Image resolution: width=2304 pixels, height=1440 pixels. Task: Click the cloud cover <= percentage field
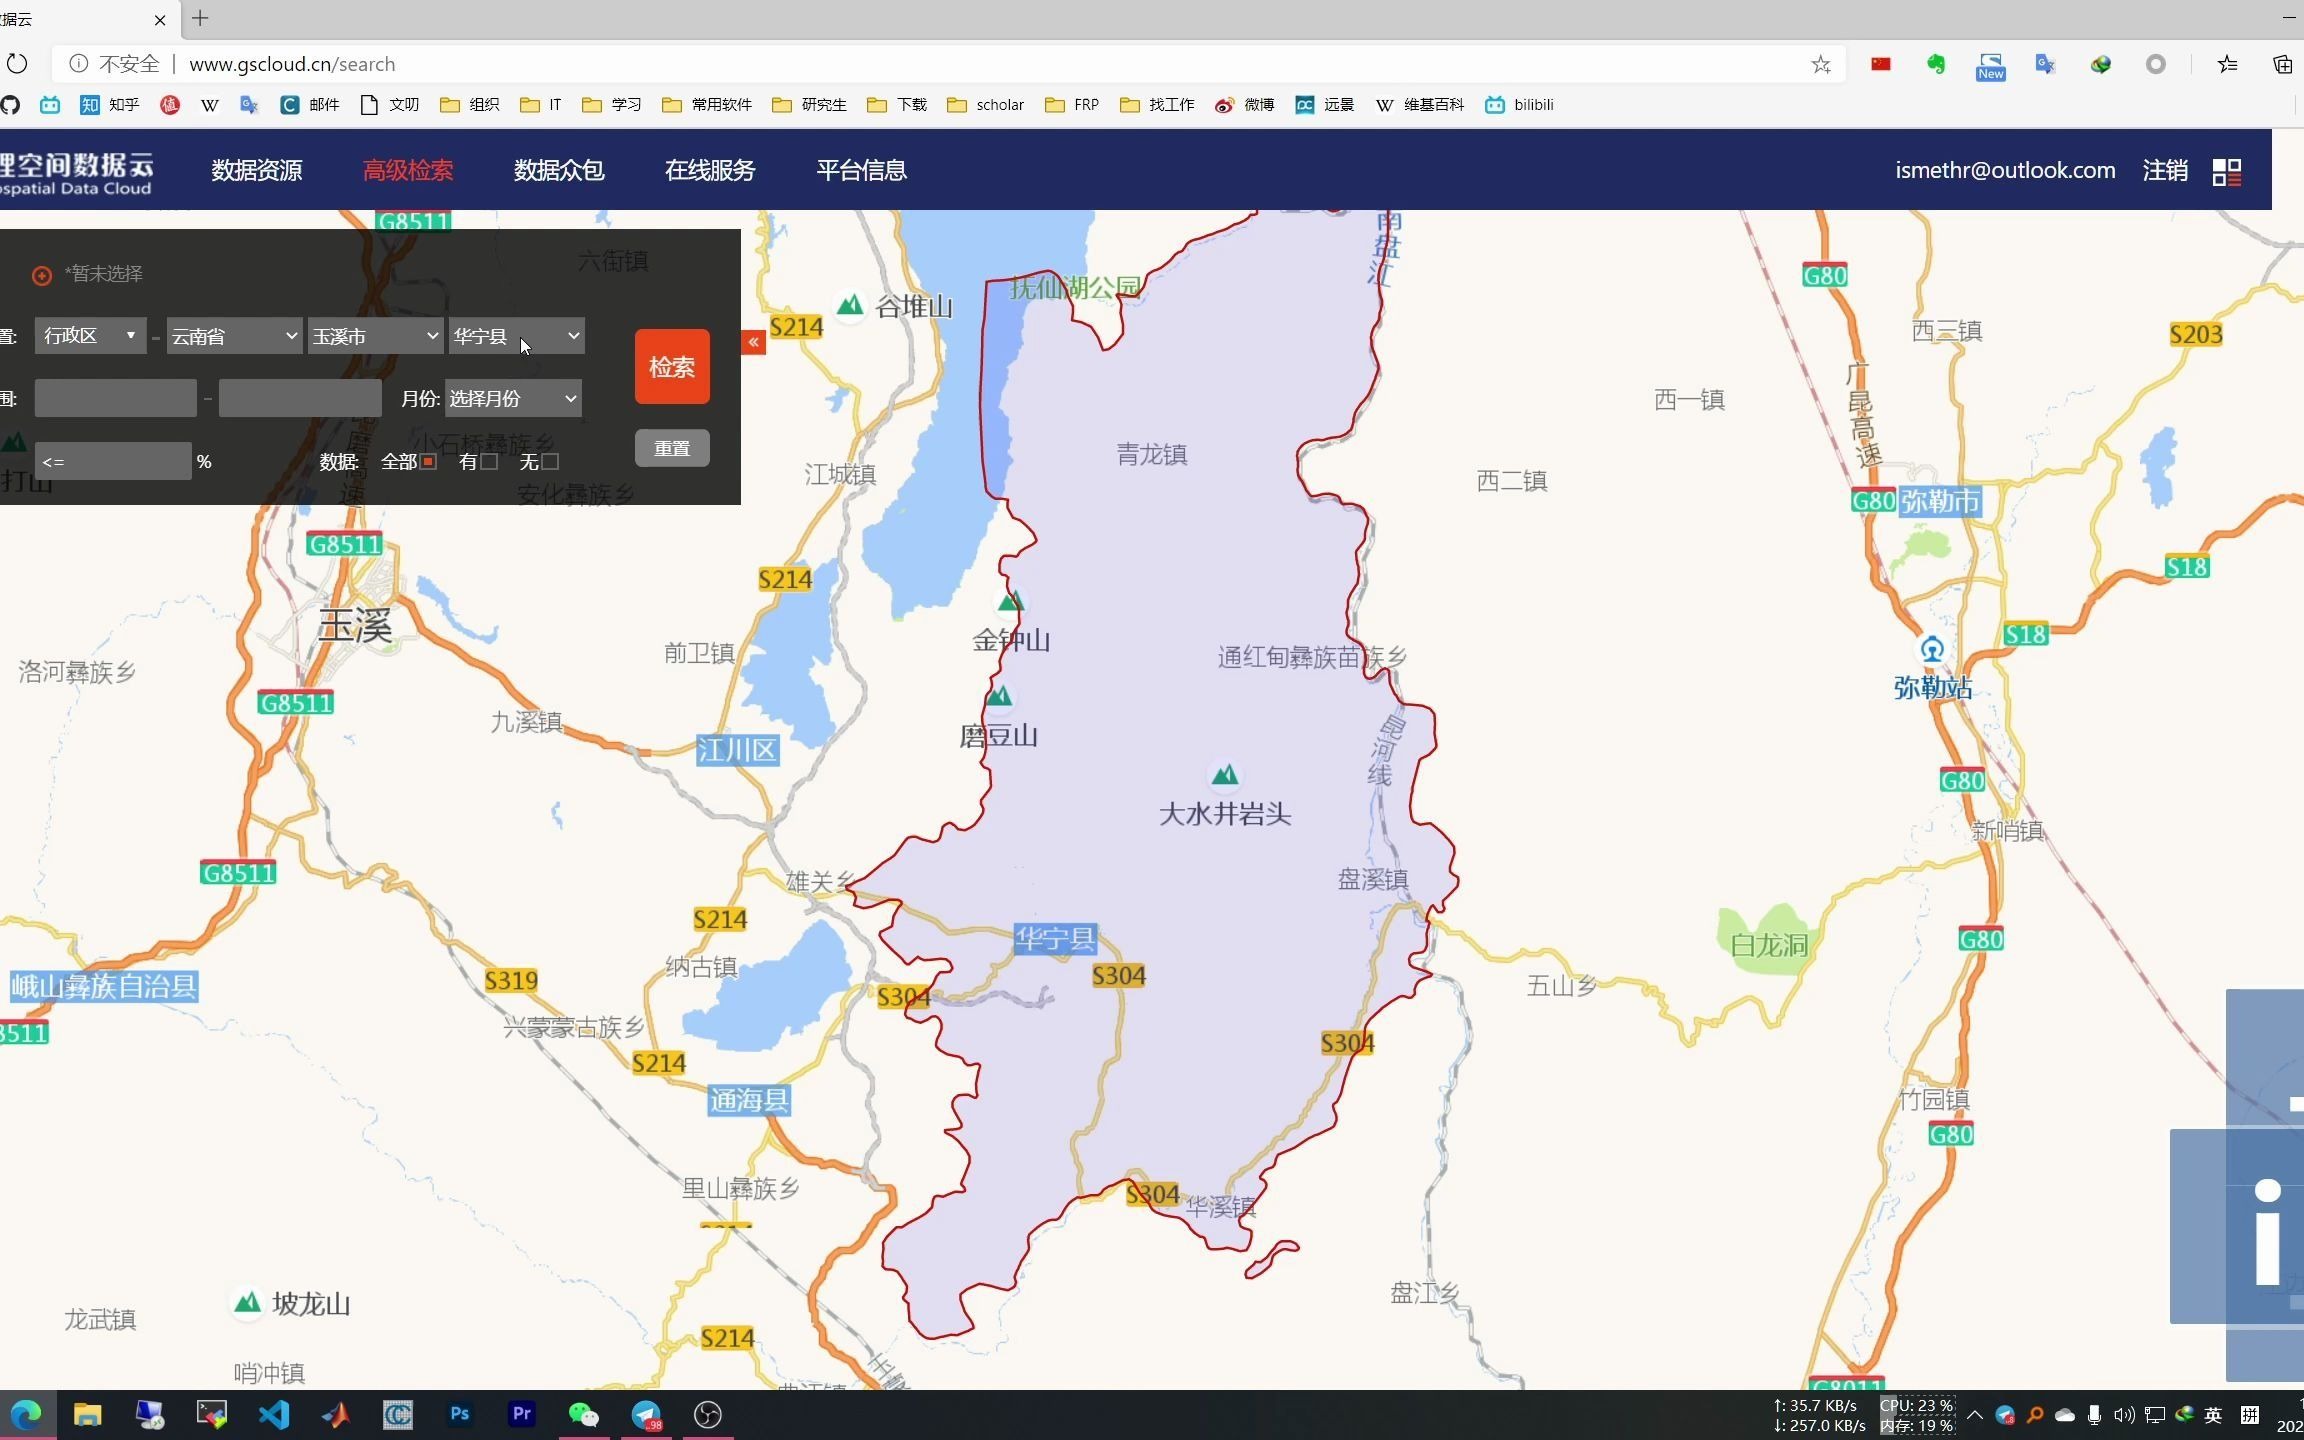pyautogui.click(x=113, y=462)
